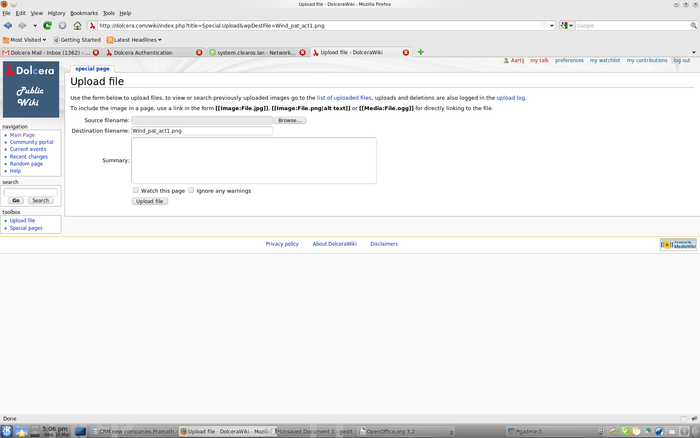The height and width of the screenshot is (438, 700).
Task: Open the list of uploaded files link
Action: pyautogui.click(x=344, y=98)
